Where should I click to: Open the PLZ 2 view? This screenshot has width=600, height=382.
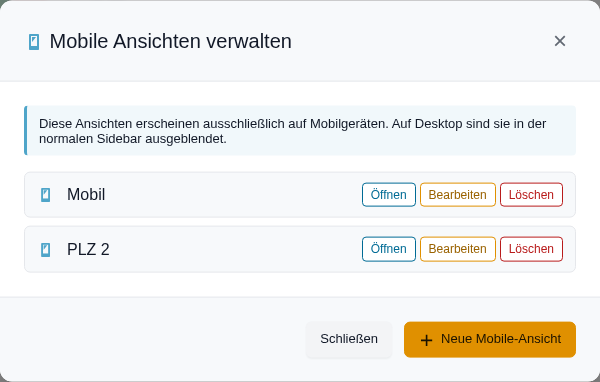click(389, 249)
